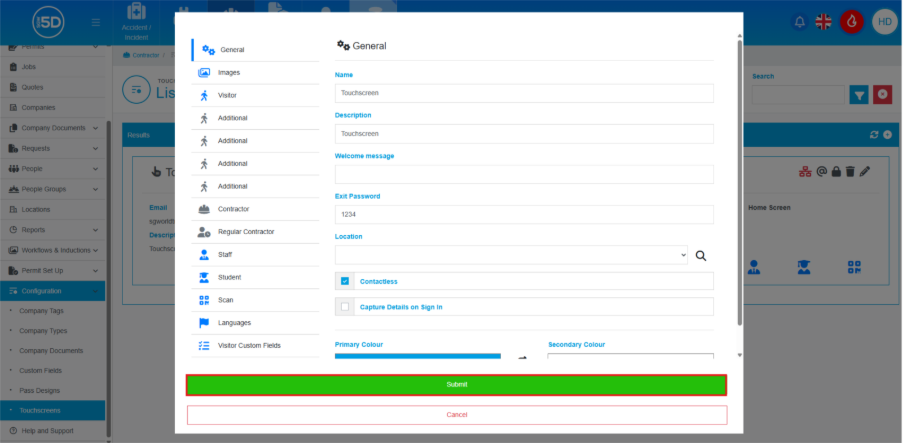903x444 pixels.
Task: Expand Reports sidebar menu
Action: point(53,230)
